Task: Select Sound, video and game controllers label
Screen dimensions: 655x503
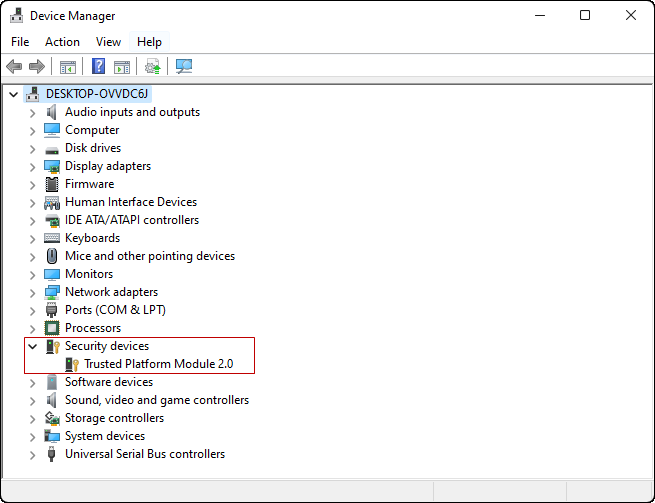Action: tap(157, 400)
